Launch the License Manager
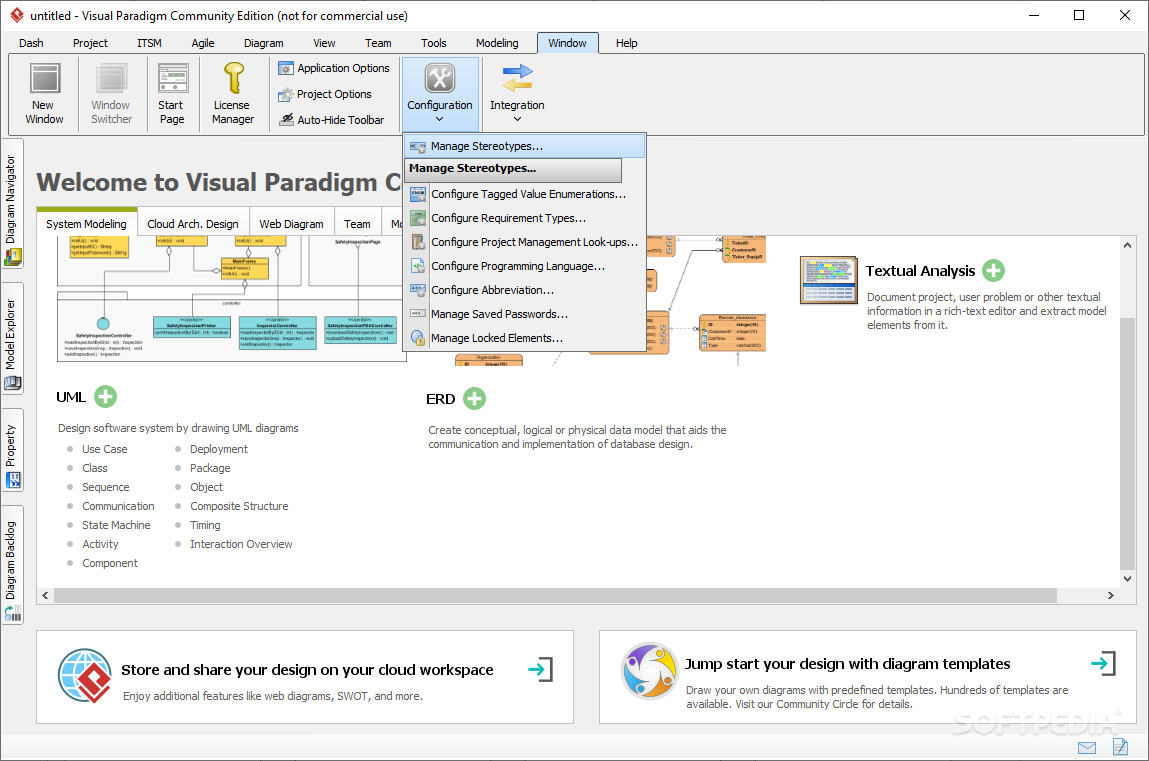The image size is (1149, 761). 233,94
